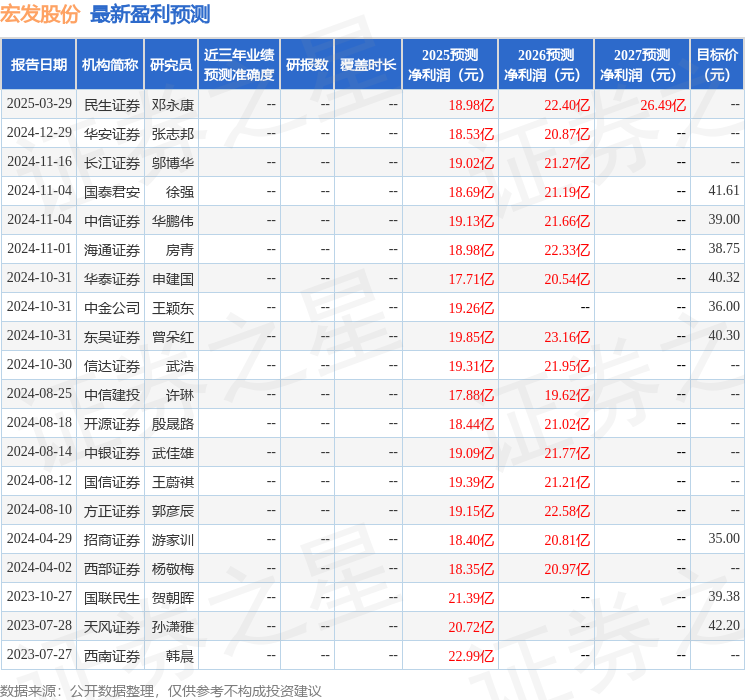The height and width of the screenshot is (700, 745).
Task: Click the 26.49亿 2027 forecast value
Action: pos(663,105)
